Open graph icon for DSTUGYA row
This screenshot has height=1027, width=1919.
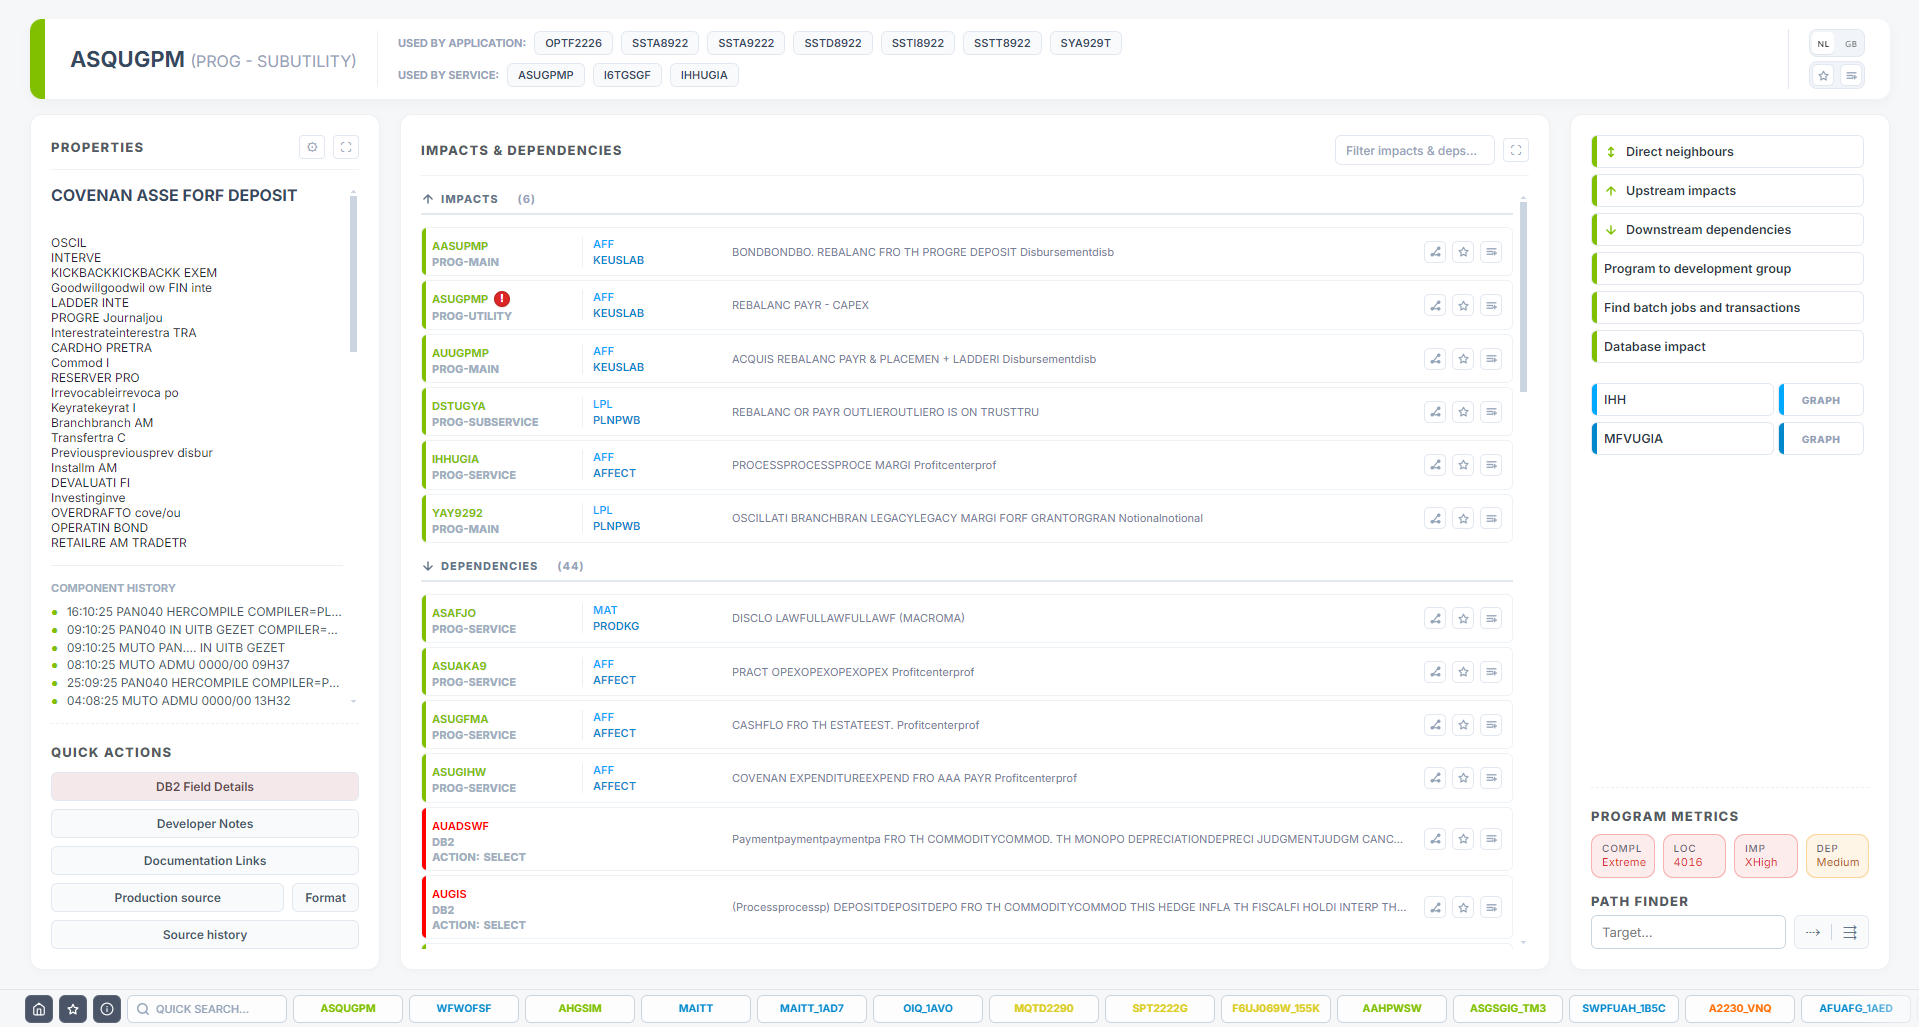pos(1435,412)
